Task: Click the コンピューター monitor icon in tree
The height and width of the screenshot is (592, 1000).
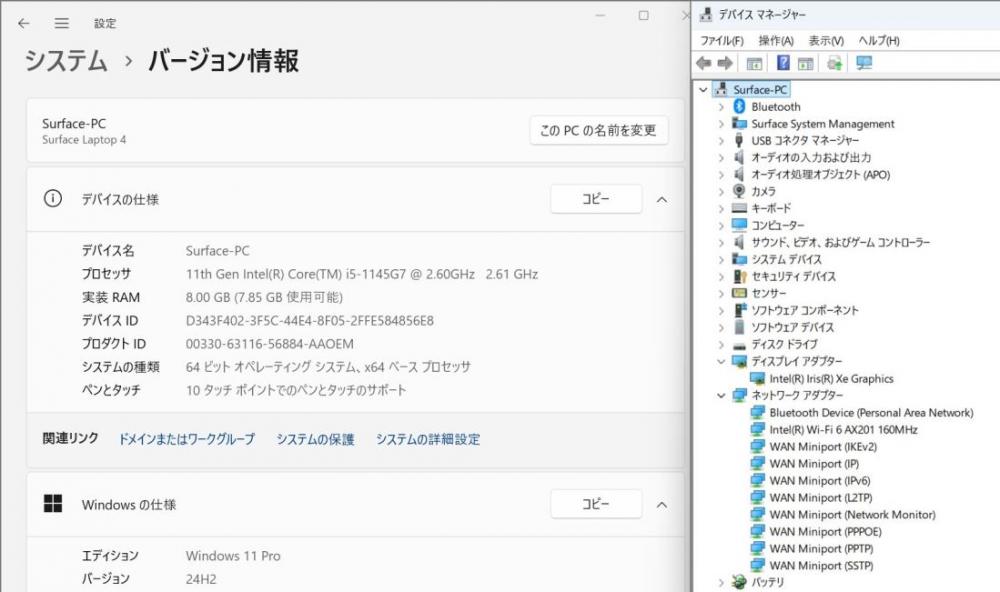Action: click(x=739, y=225)
